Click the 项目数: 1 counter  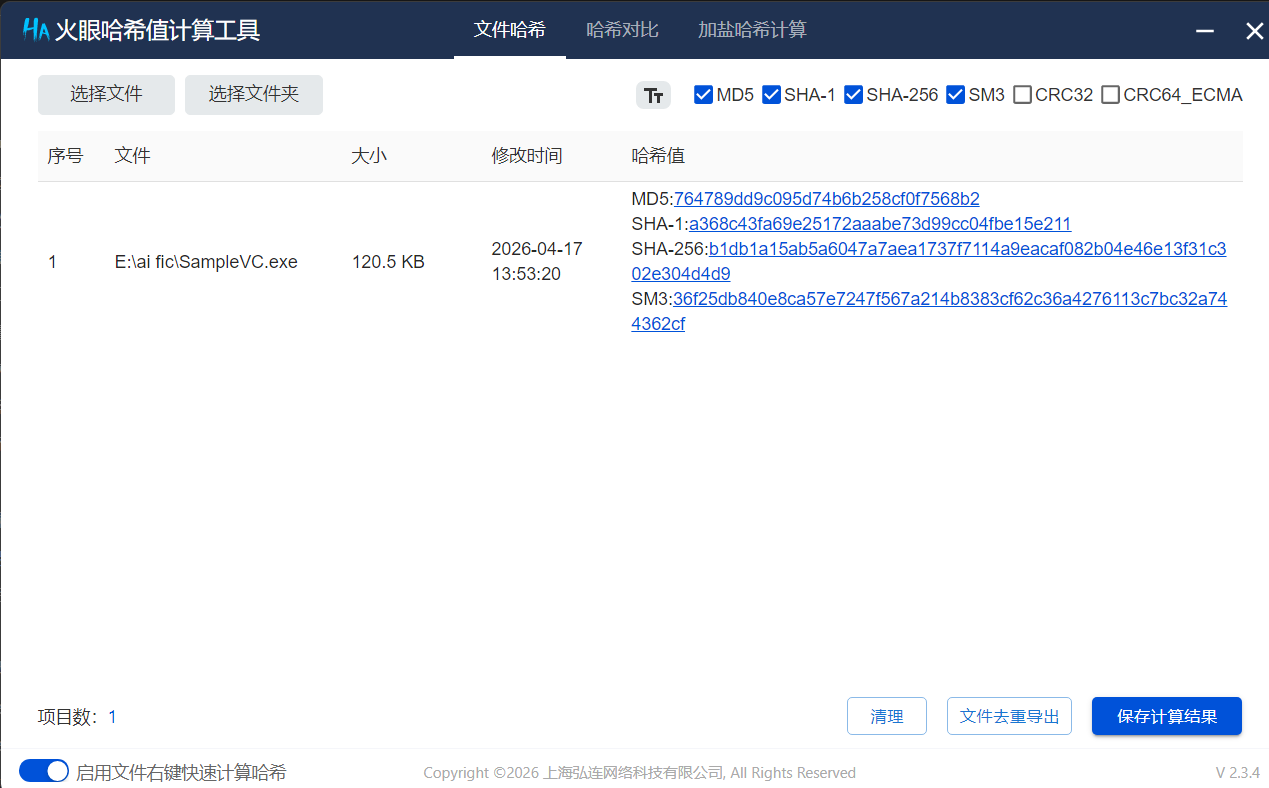point(77,717)
